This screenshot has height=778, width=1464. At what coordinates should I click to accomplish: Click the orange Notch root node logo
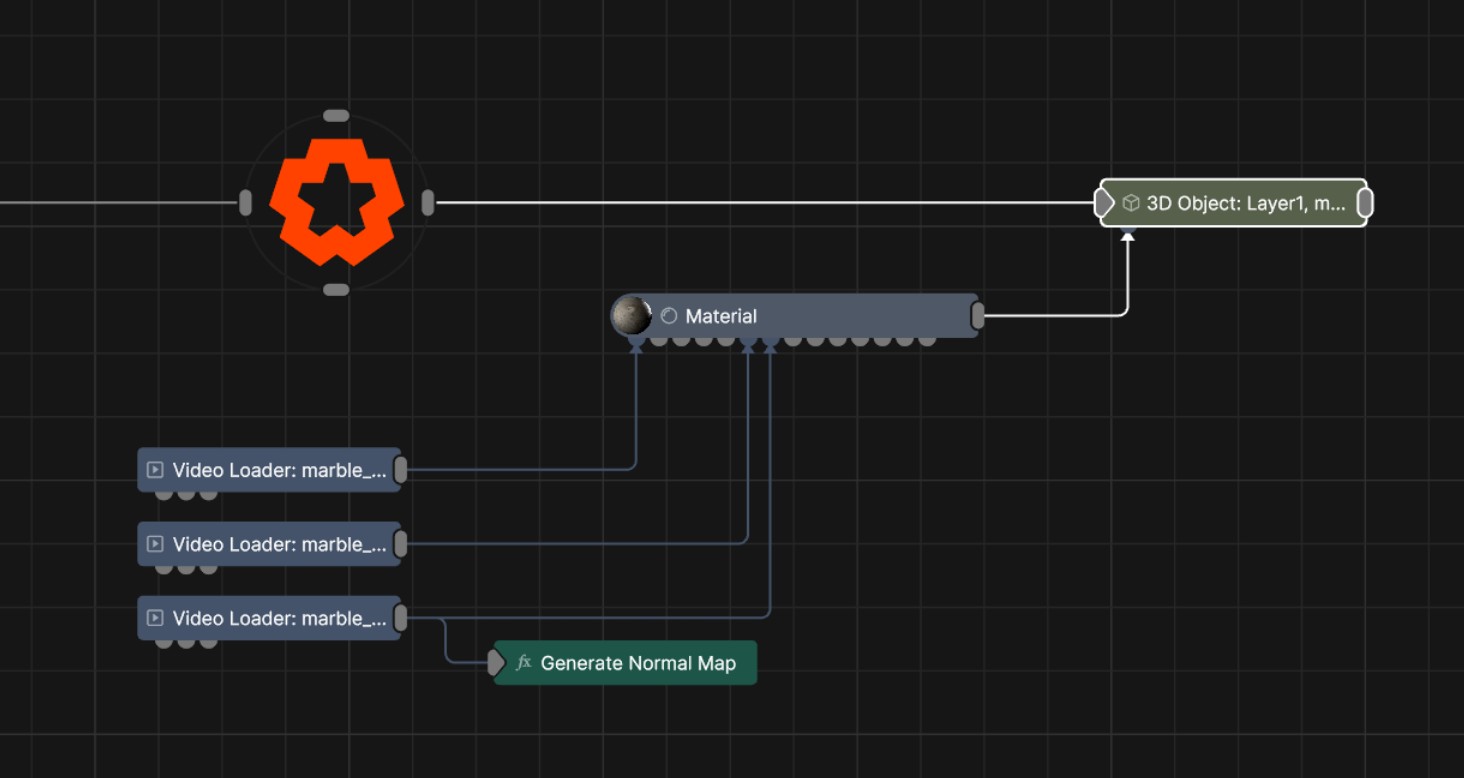pyautogui.click(x=336, y=203)
